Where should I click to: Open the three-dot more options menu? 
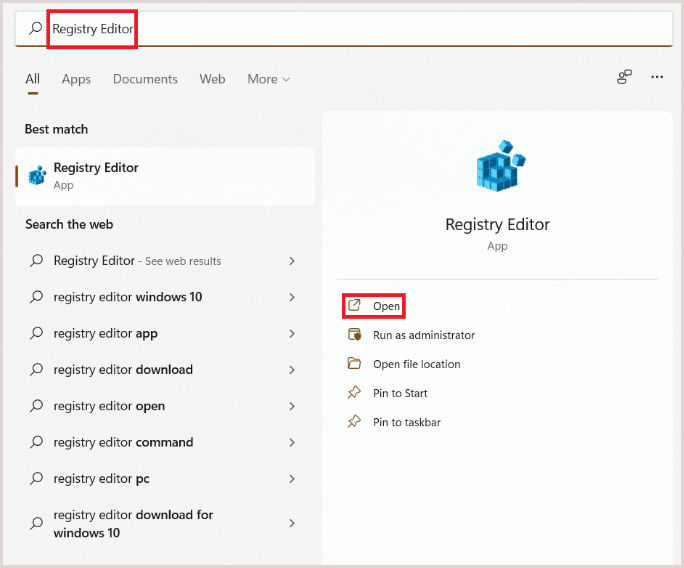click(x=657, y=77)
